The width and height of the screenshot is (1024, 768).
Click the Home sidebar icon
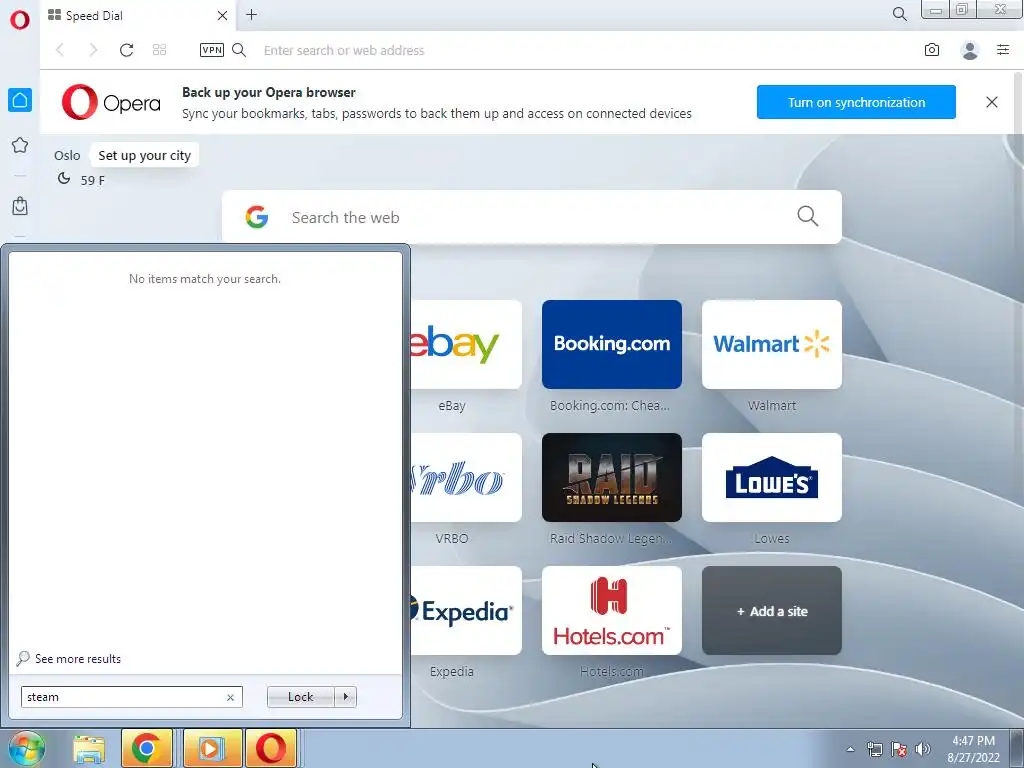20,100
